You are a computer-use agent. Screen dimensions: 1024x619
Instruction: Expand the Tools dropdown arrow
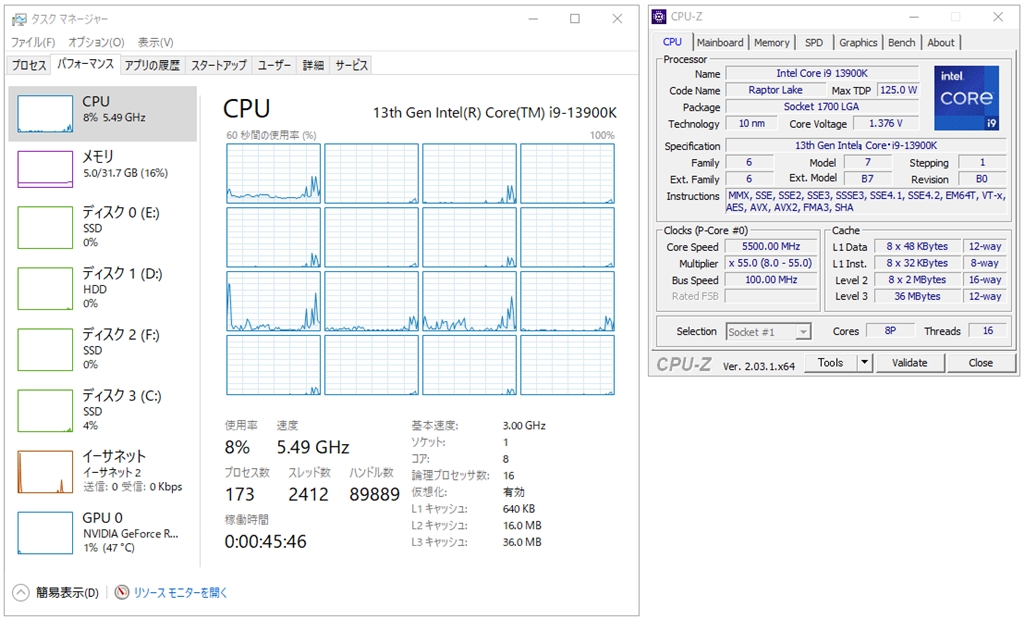(865, 362)
